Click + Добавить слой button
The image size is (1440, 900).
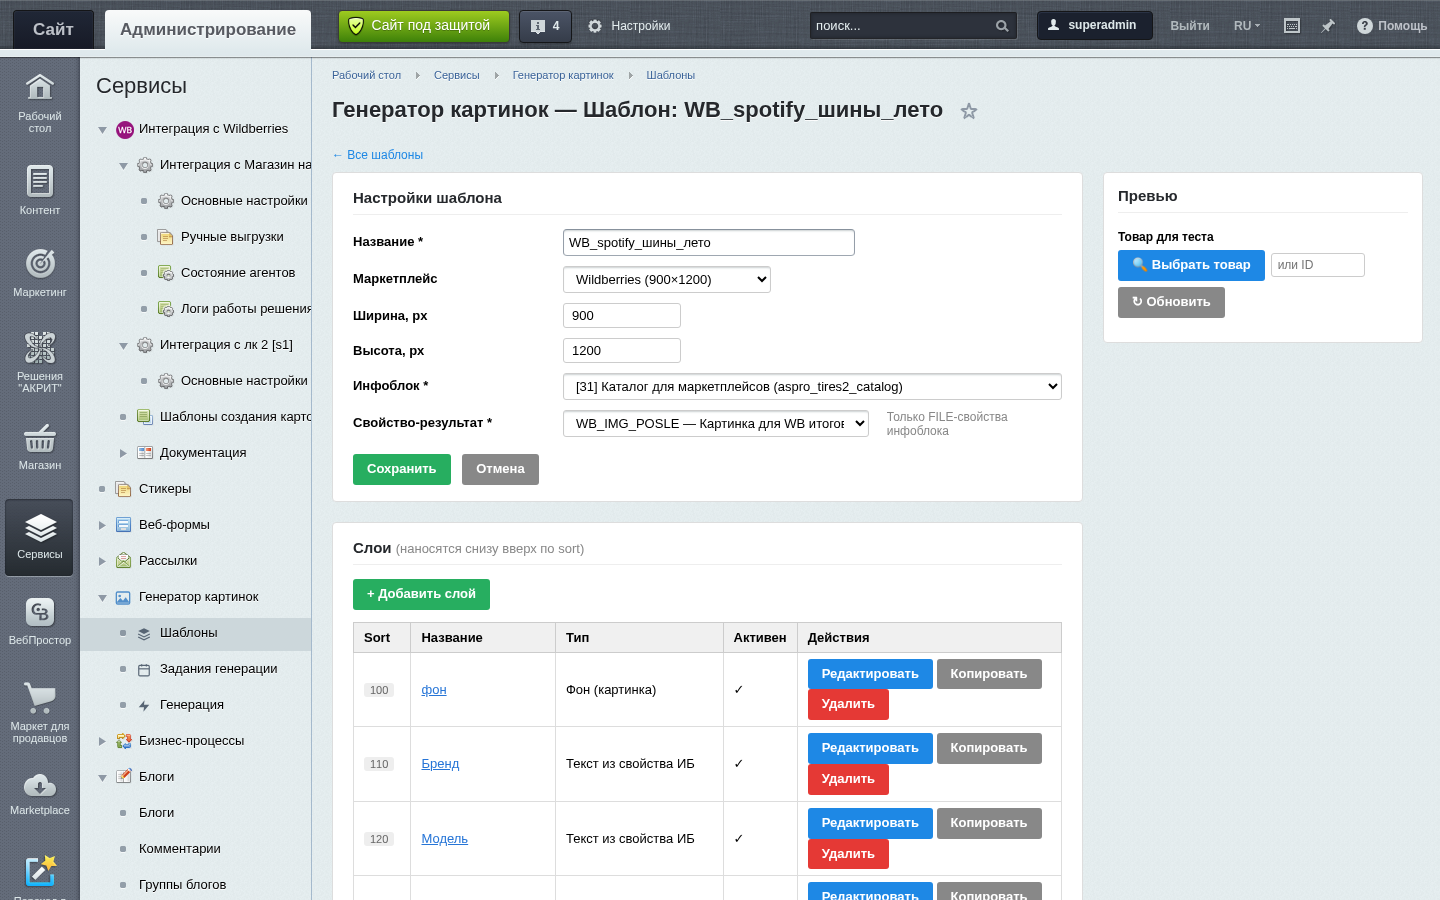click(x=421, y=594)
